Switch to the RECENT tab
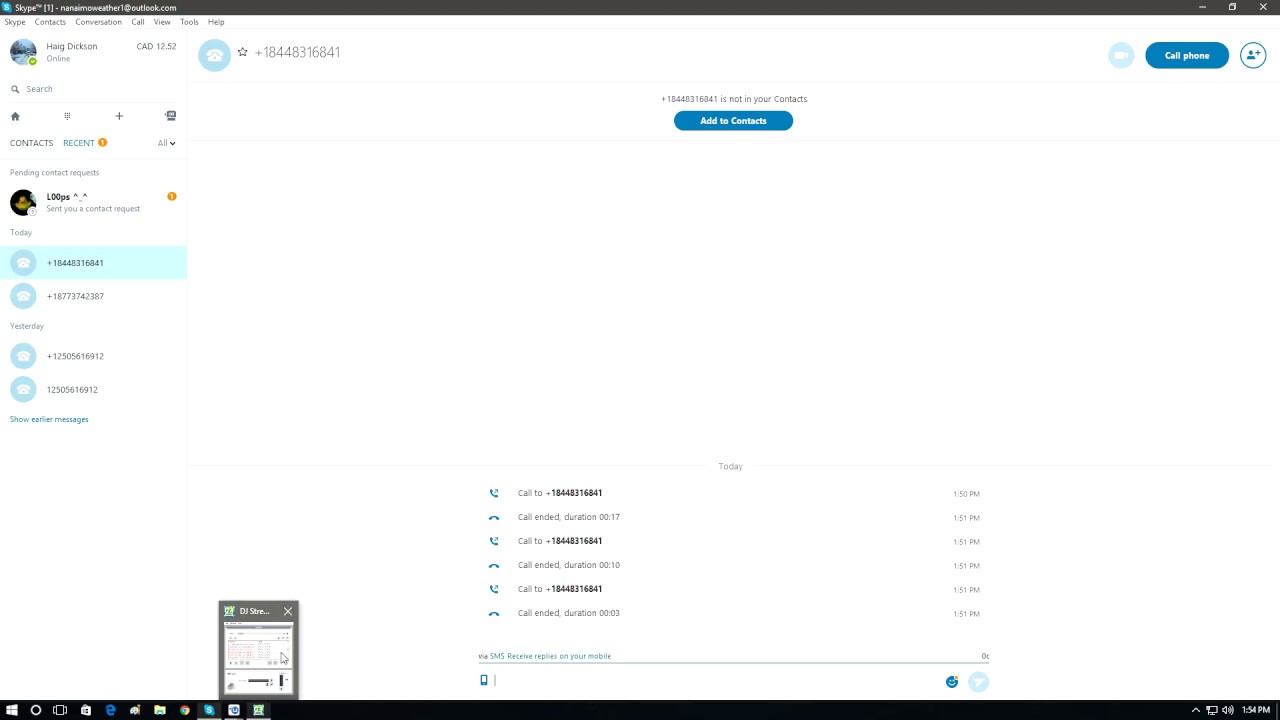 (x=79, y=143)
